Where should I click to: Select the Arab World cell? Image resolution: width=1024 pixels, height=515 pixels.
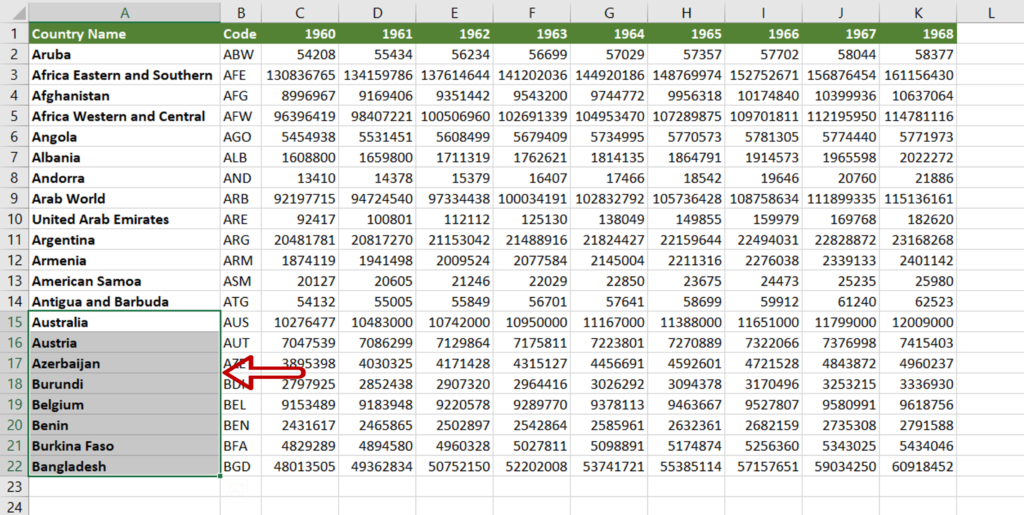click(124, 198)
